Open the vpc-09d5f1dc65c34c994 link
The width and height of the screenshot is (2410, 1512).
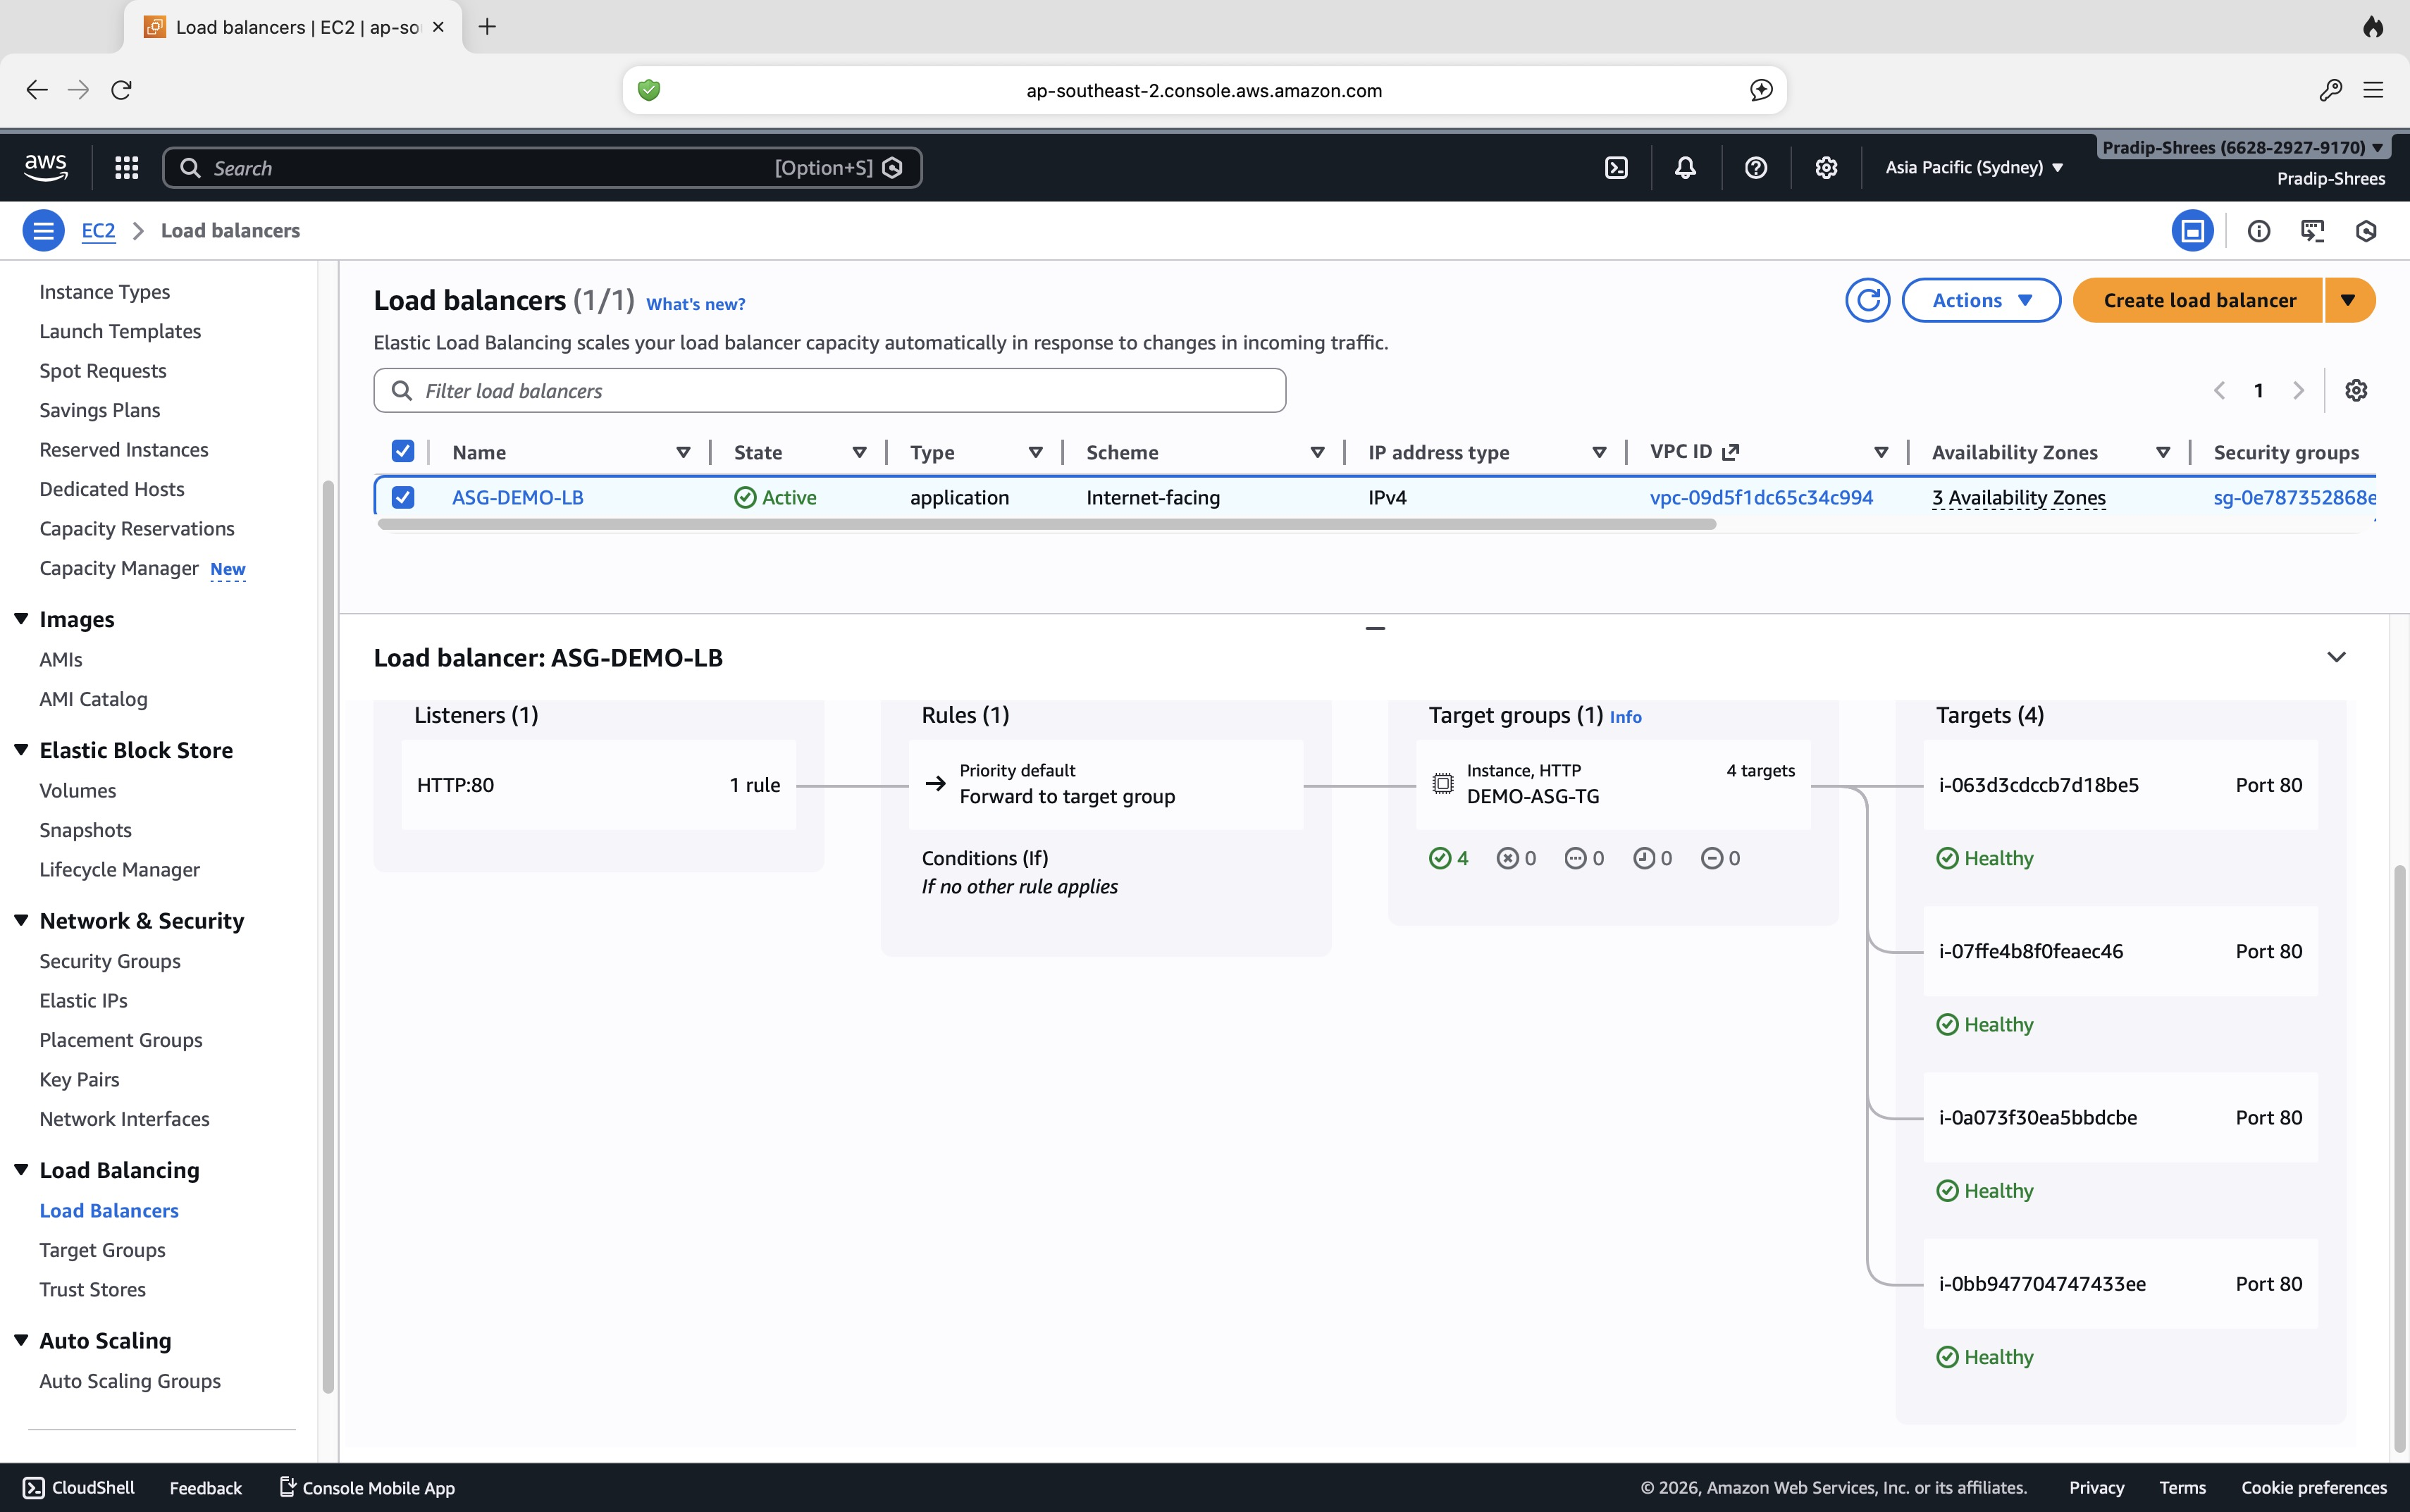(x=1760, y=496)
